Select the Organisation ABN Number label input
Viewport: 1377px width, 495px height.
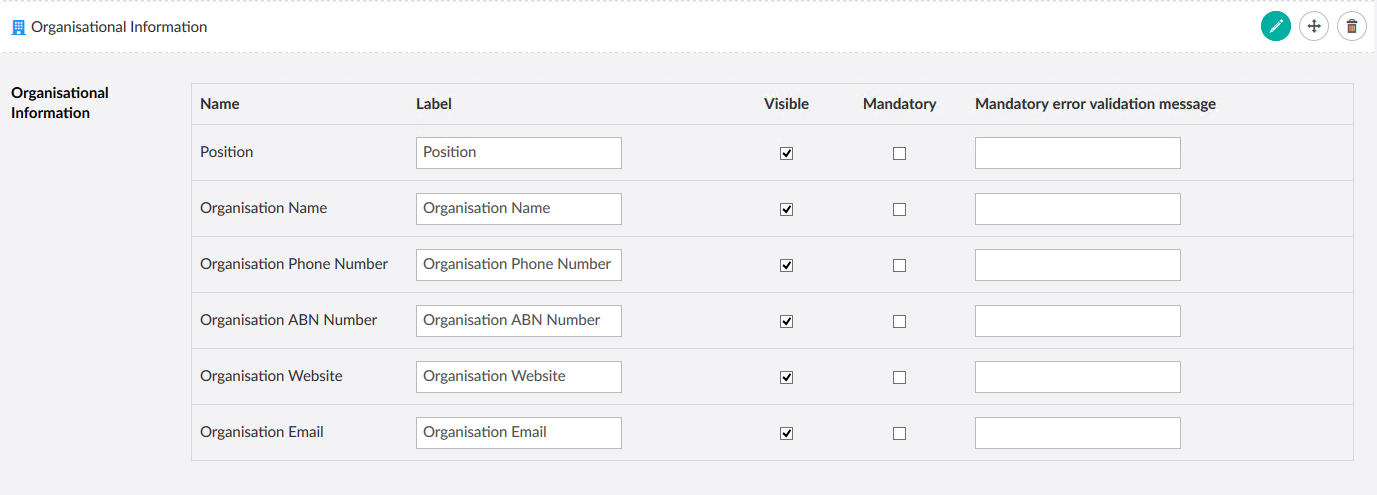coord(518,321)
